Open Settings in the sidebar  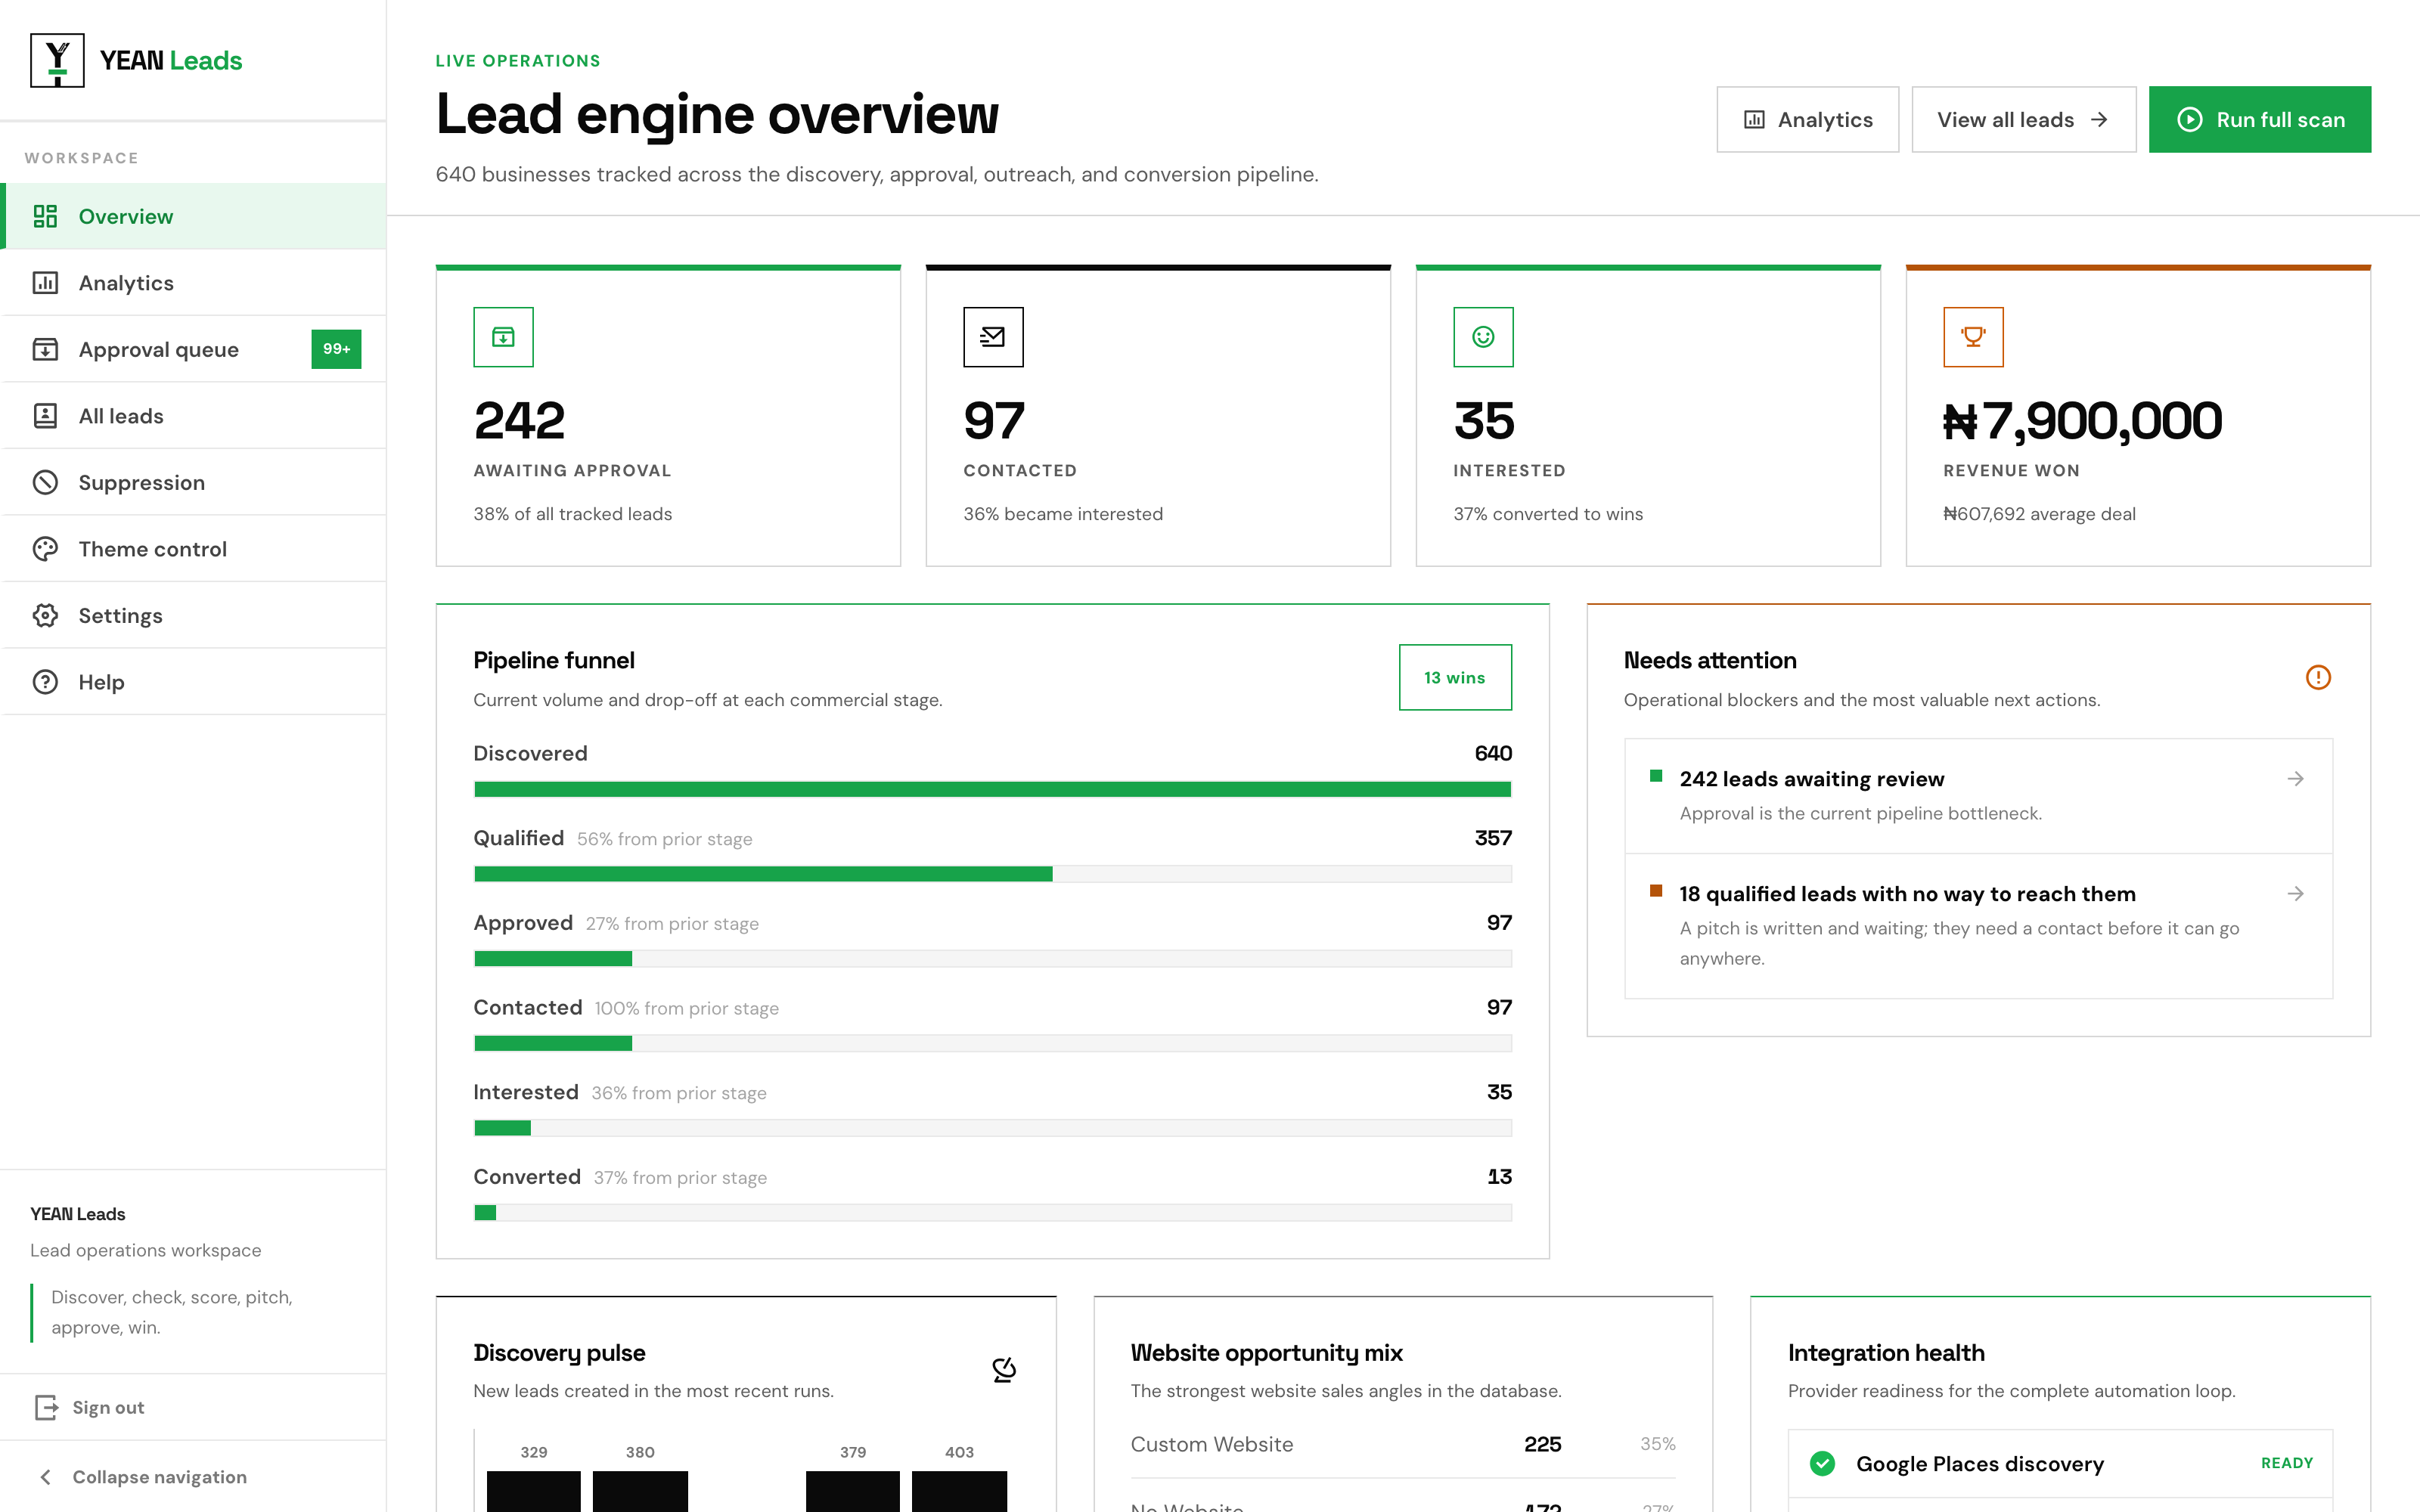point(194,615)
